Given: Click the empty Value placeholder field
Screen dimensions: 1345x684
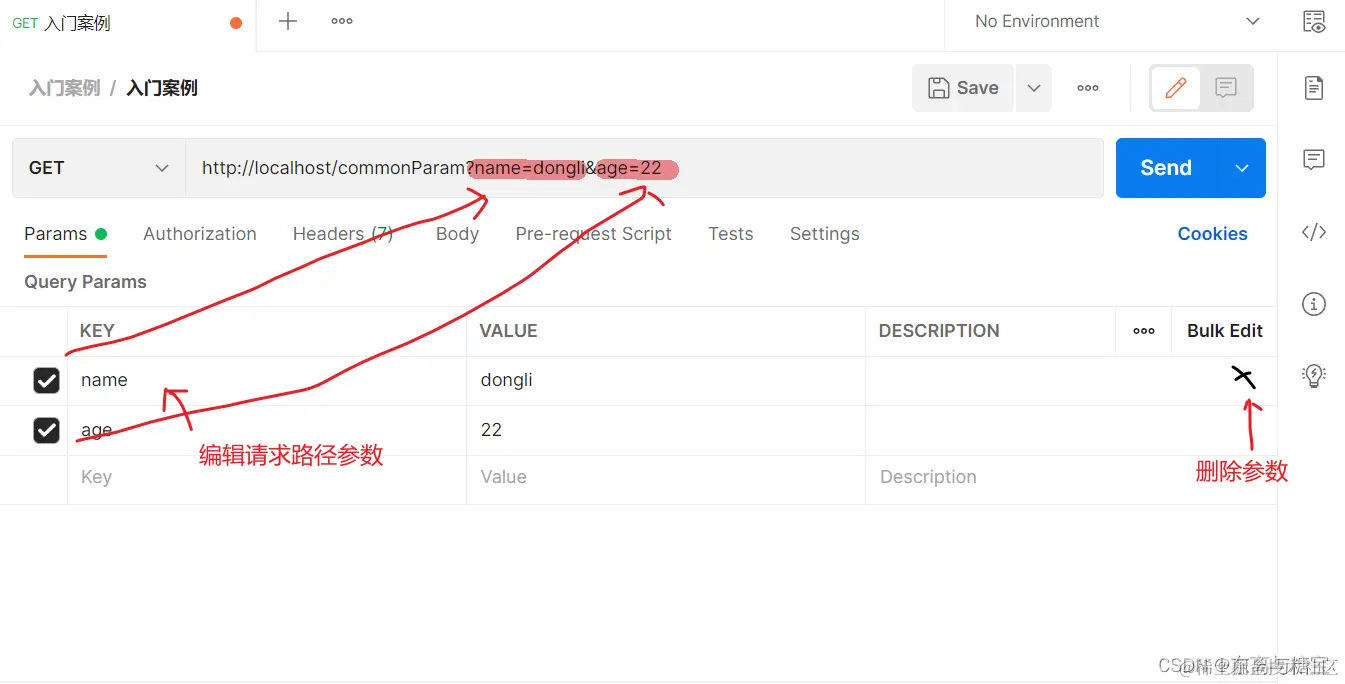Looking at the screenshot, I should point(666,478).
